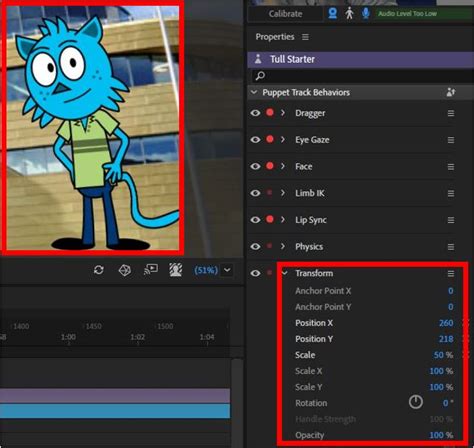
Task: Toggle body tracker figure icon
Action: pyautogui.click(x=349, y=13)
